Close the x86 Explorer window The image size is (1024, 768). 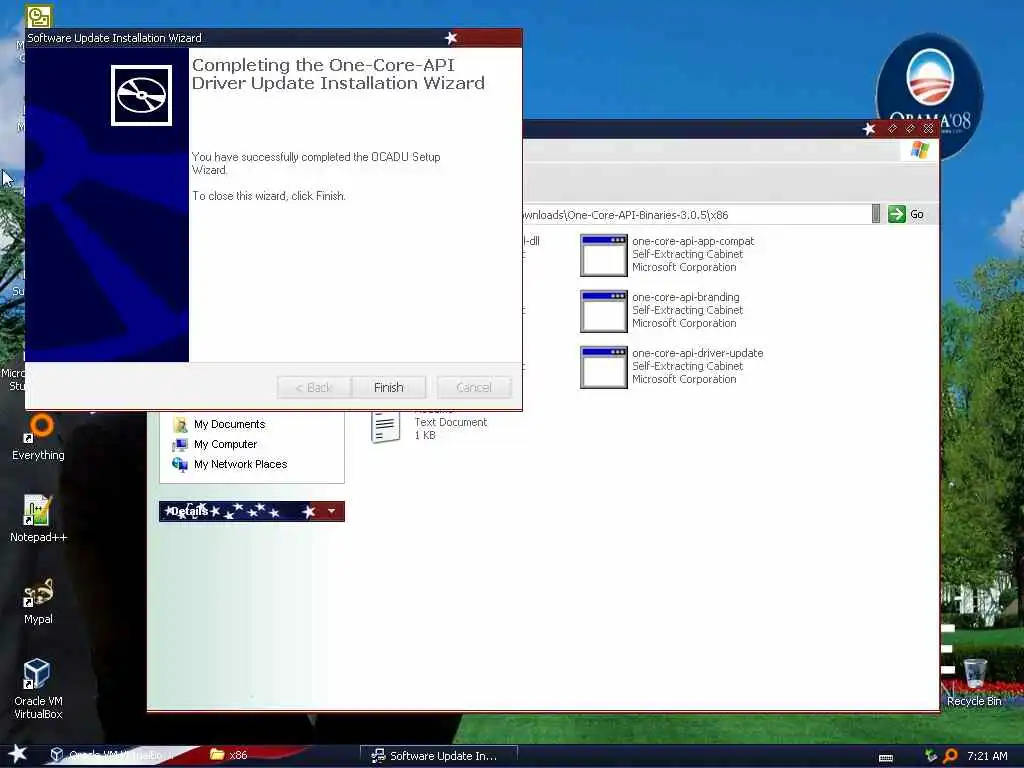pos(928,129)
